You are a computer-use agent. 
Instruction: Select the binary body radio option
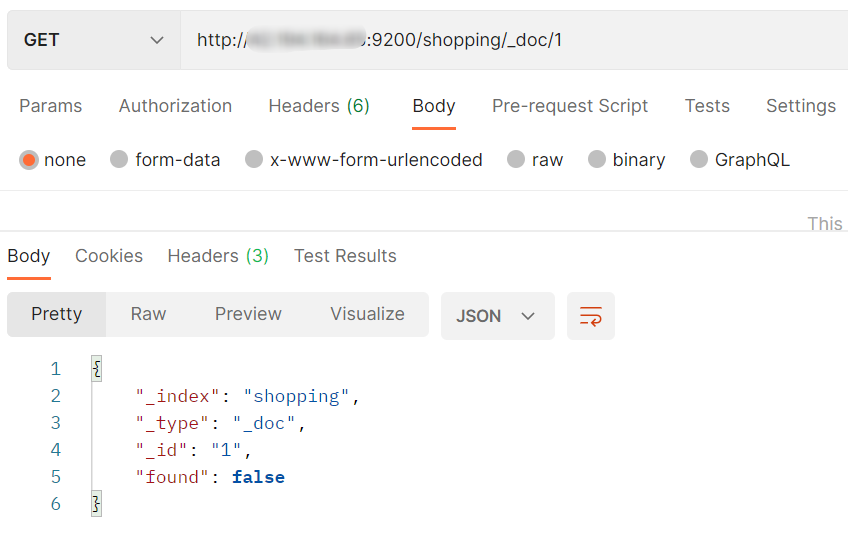point(597,160)
